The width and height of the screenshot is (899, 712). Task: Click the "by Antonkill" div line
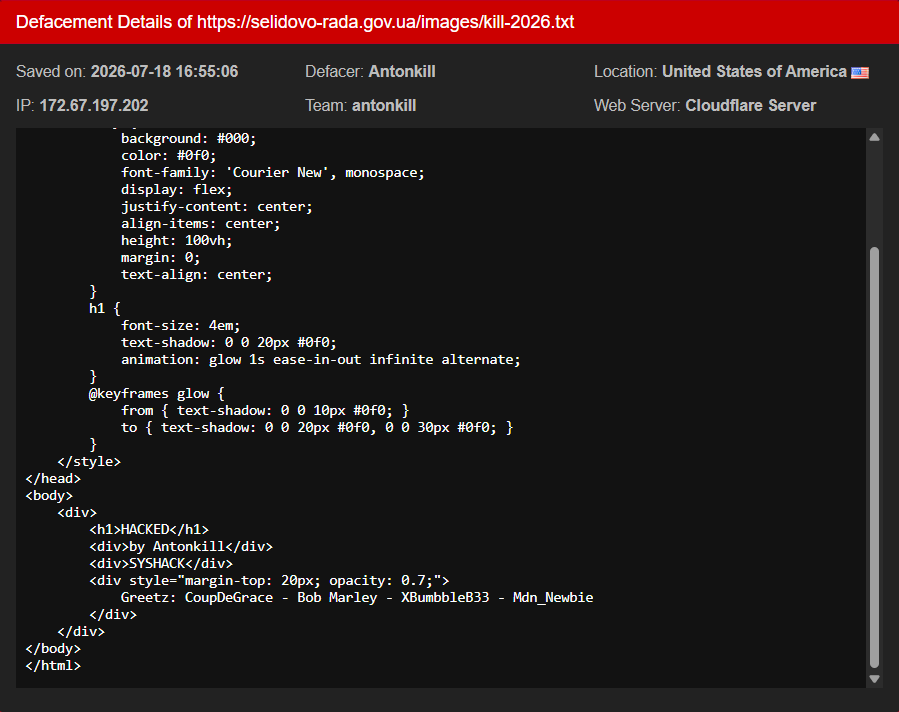click(x=181, y=547)
